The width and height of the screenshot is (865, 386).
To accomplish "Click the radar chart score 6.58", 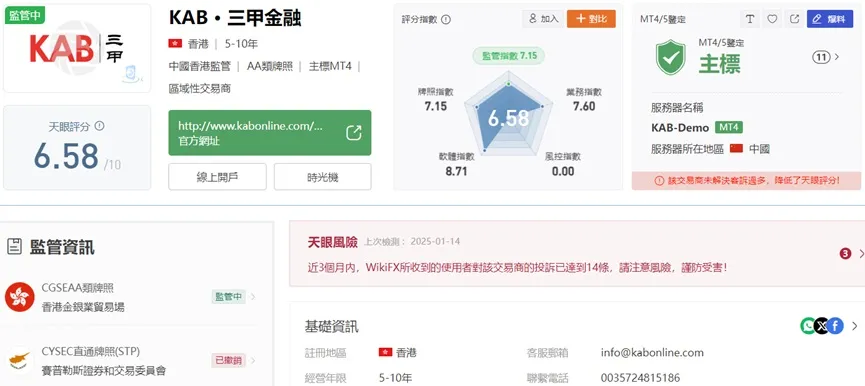I will click(508, 119).
